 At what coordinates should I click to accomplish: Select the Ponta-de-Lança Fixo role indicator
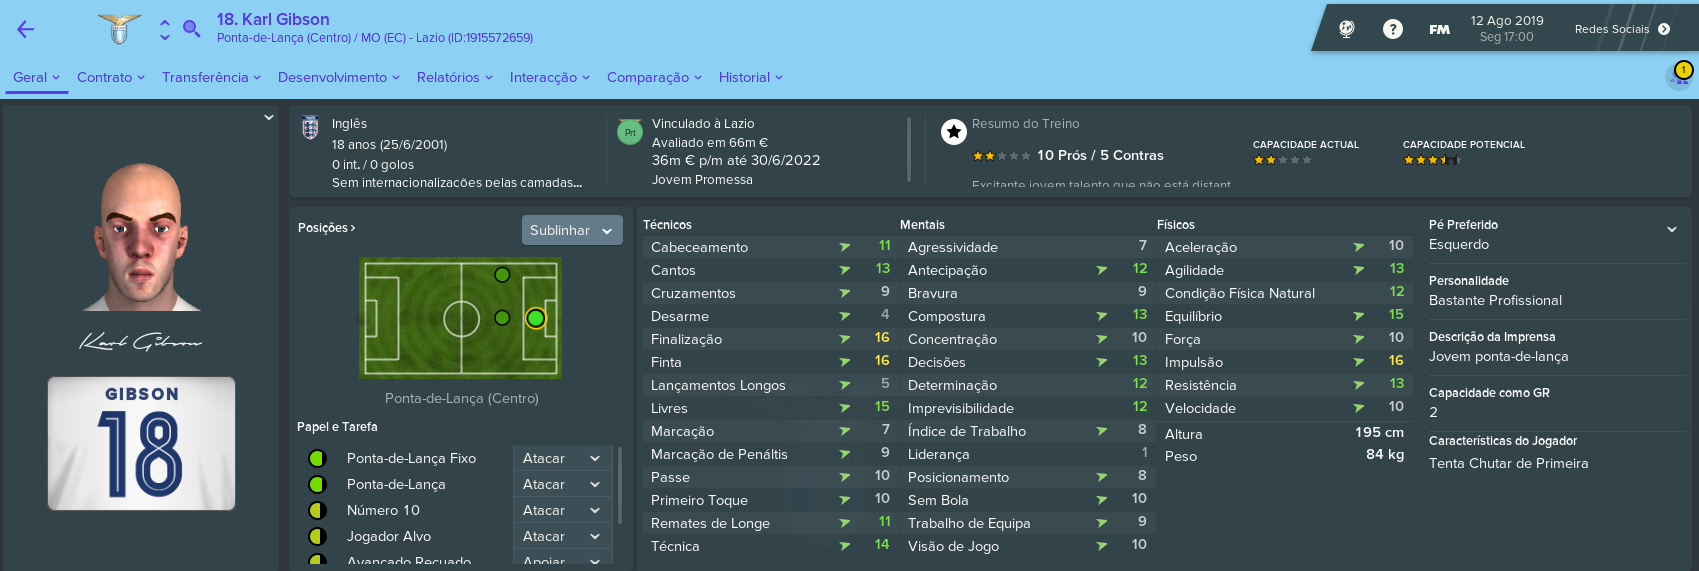pyautogui.click(x=317, y=458)
